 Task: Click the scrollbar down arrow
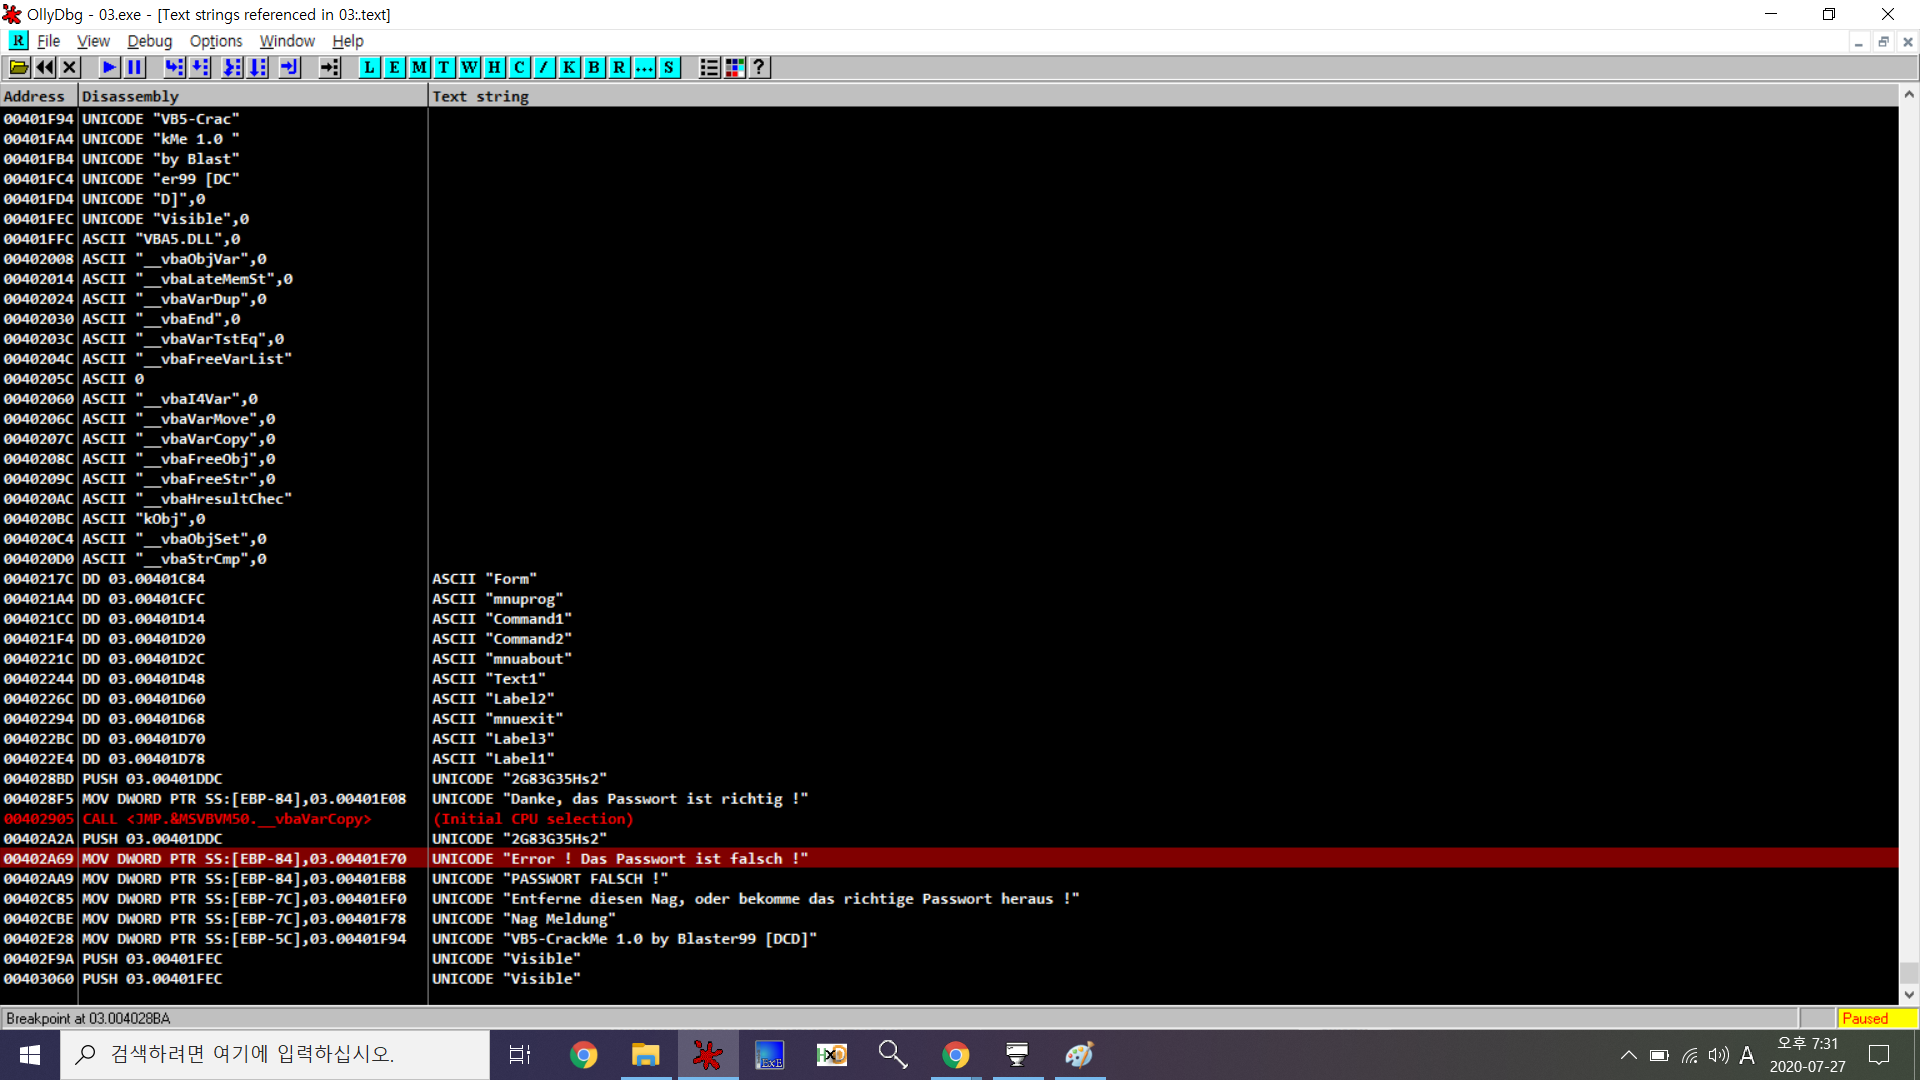coord(1909,994)
